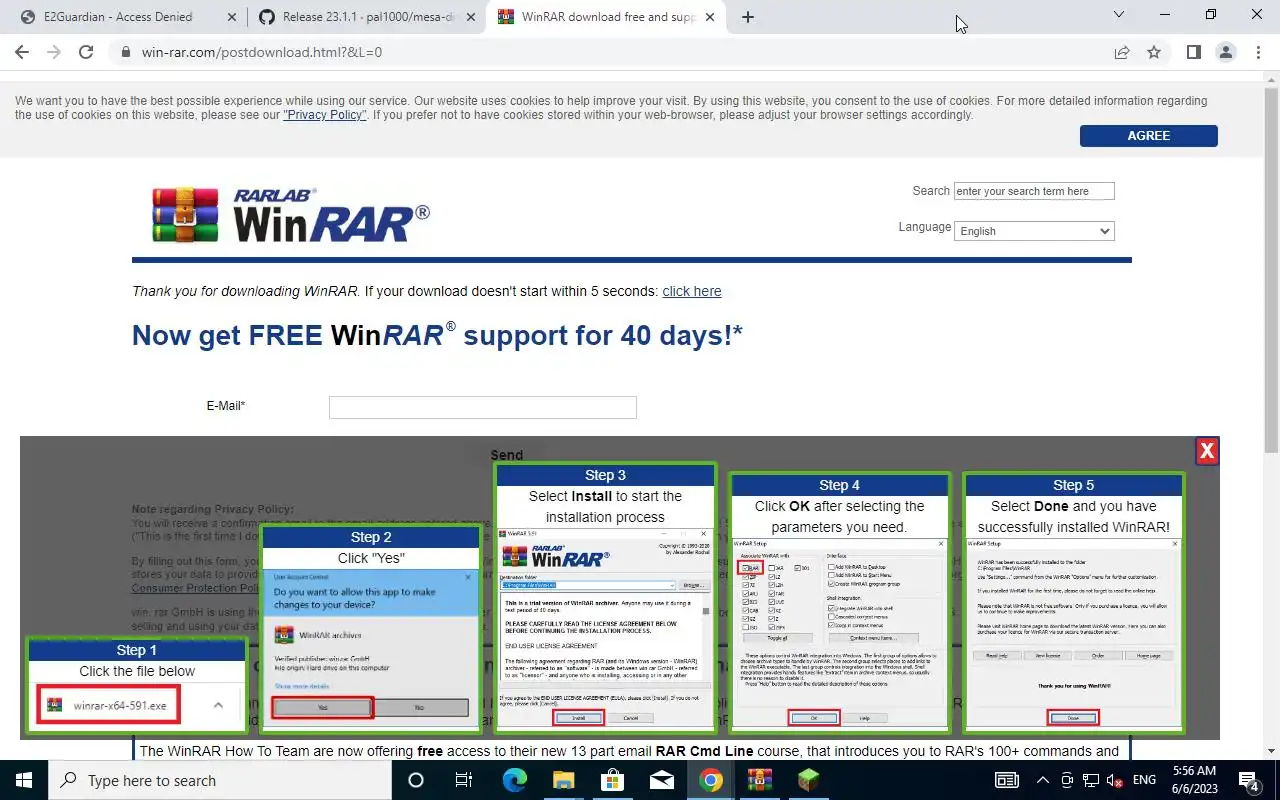Click the muted volume tray icon
Image resolution: width=1280 pixels, height=800 pixels.
tap(1115, 780)
